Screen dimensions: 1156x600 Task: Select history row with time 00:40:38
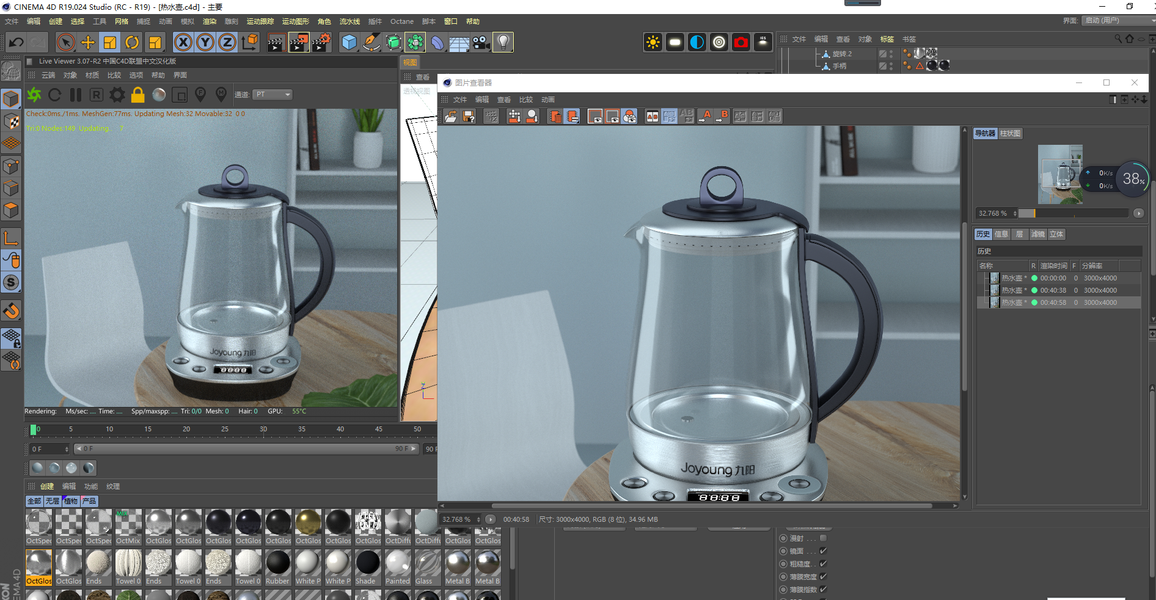(1059, 290)
